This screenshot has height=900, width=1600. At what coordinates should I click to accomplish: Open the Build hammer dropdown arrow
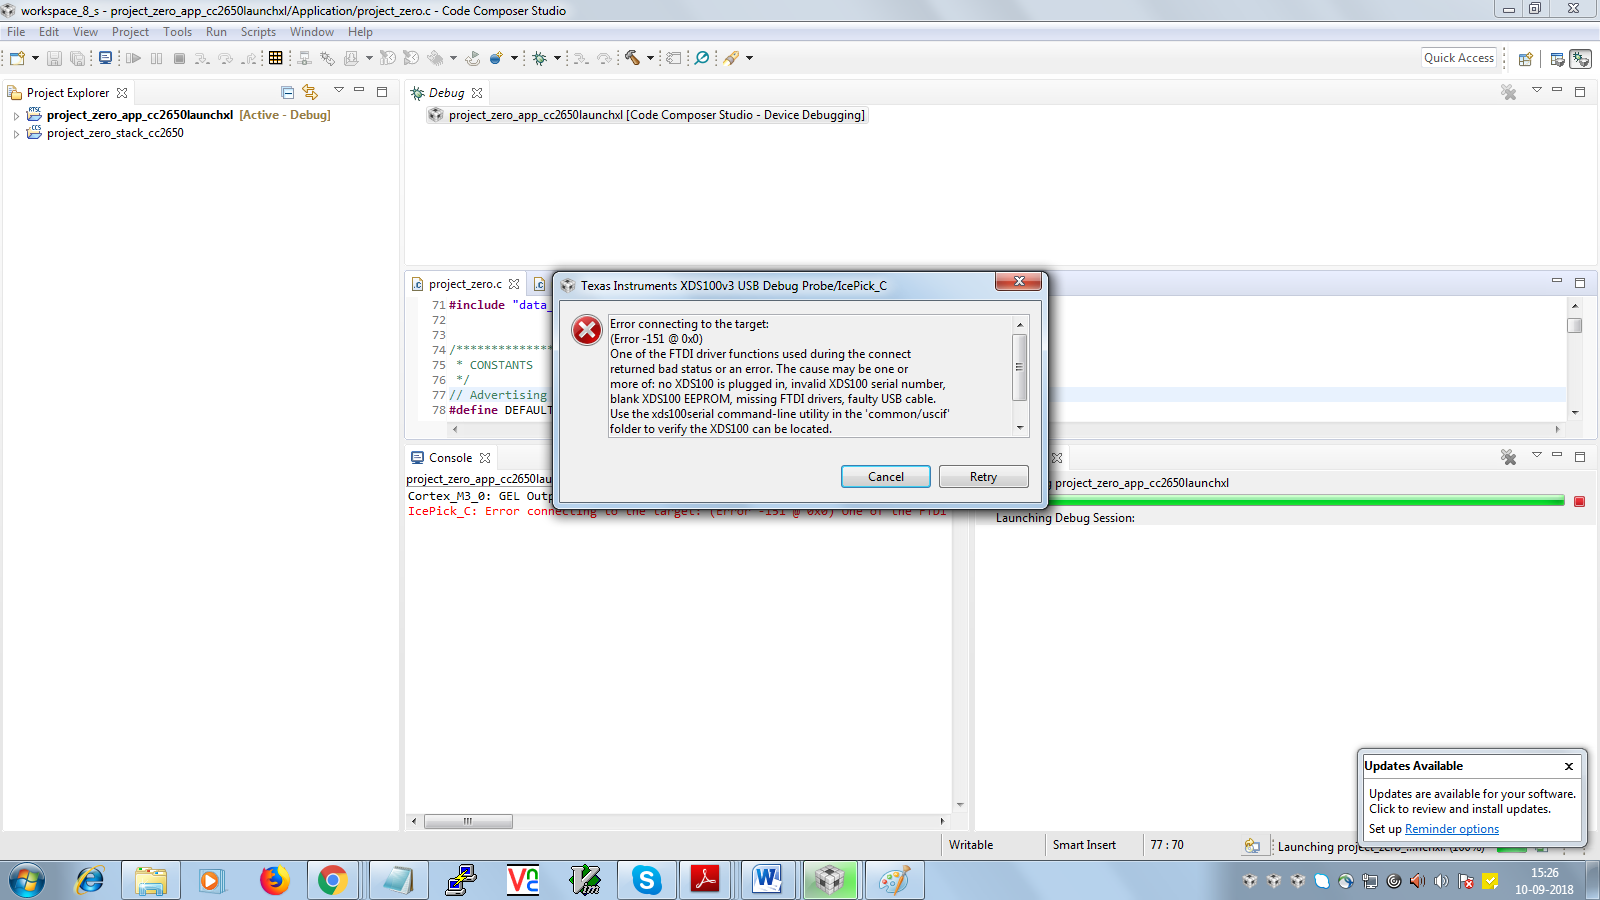click(650, 58)
